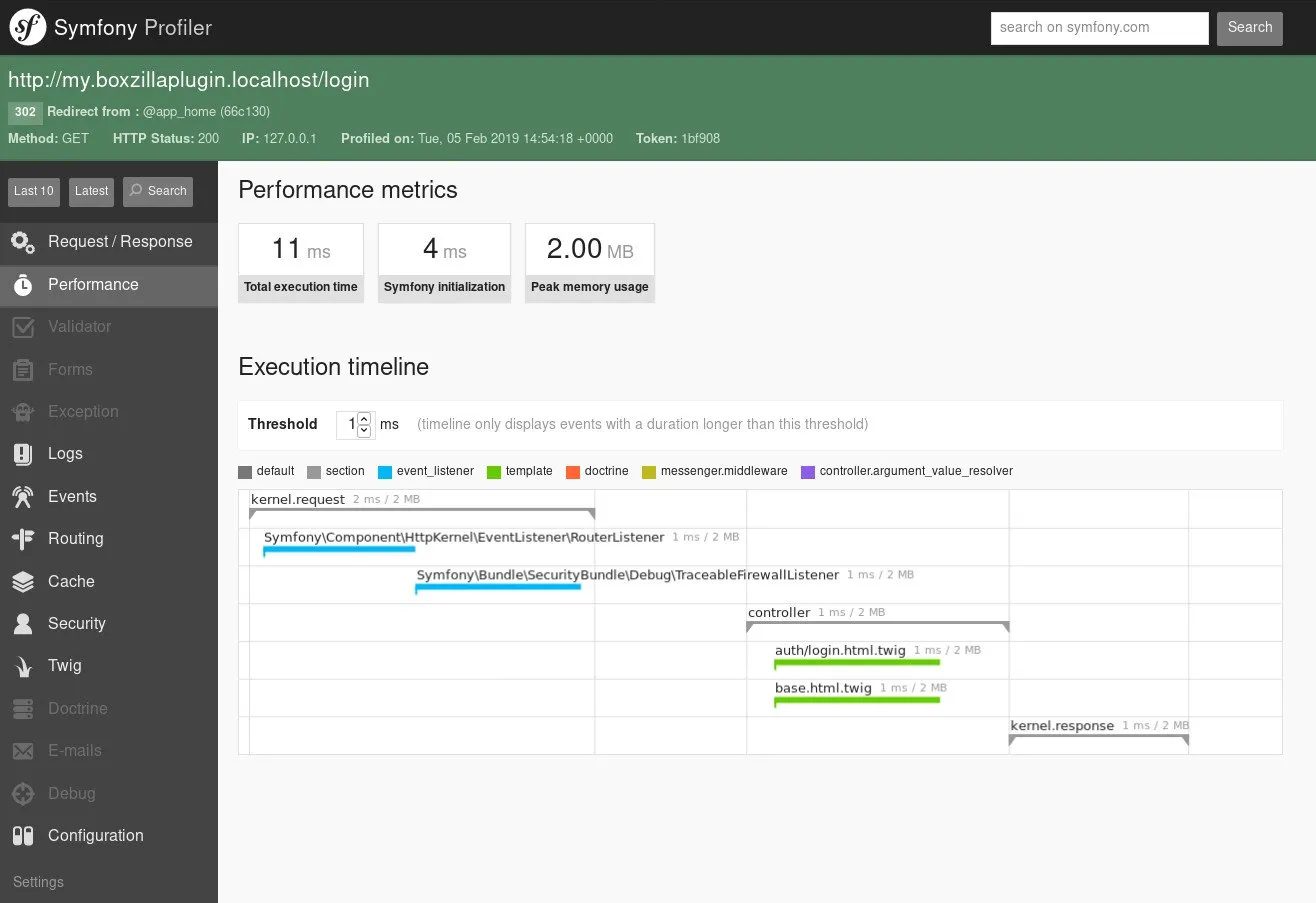This screenshot has height=903, width=1316.
Task: Open the Routing panel
Action: 76,538
